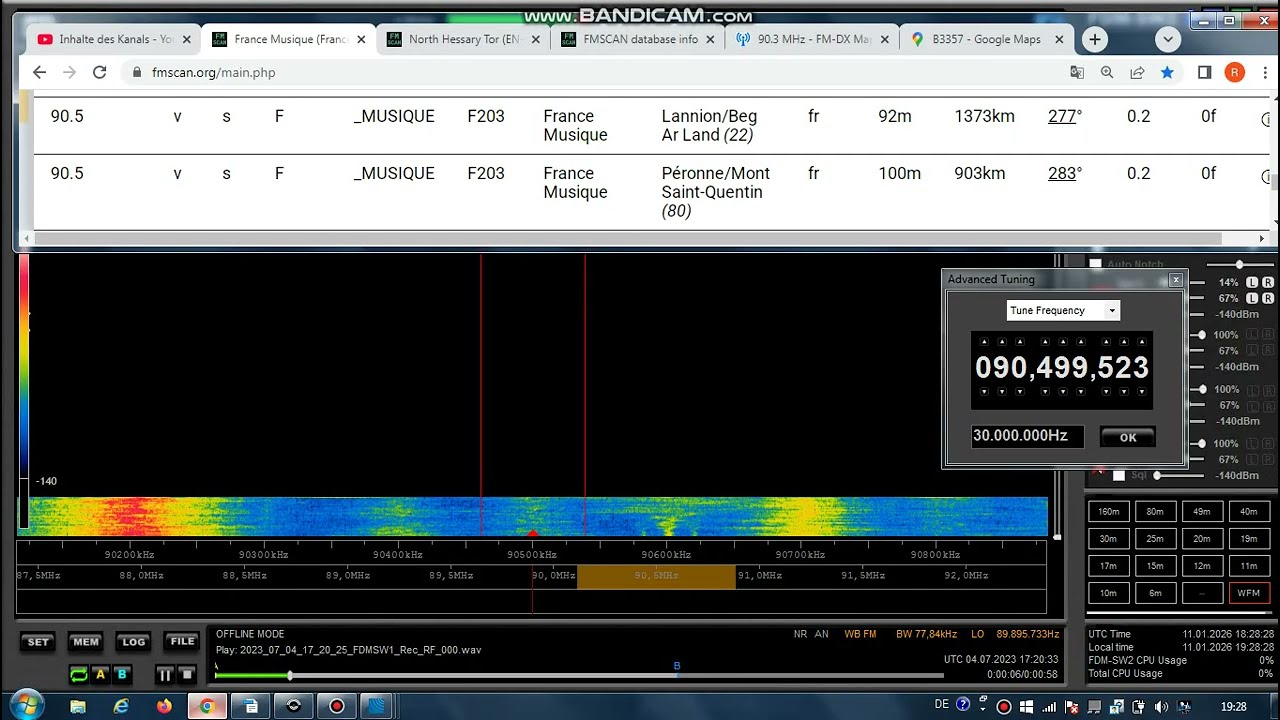Open Internet Explorer from taskbar
Image resolution: width=1280 pixels, height=720 pixels.
coord(121,706)
